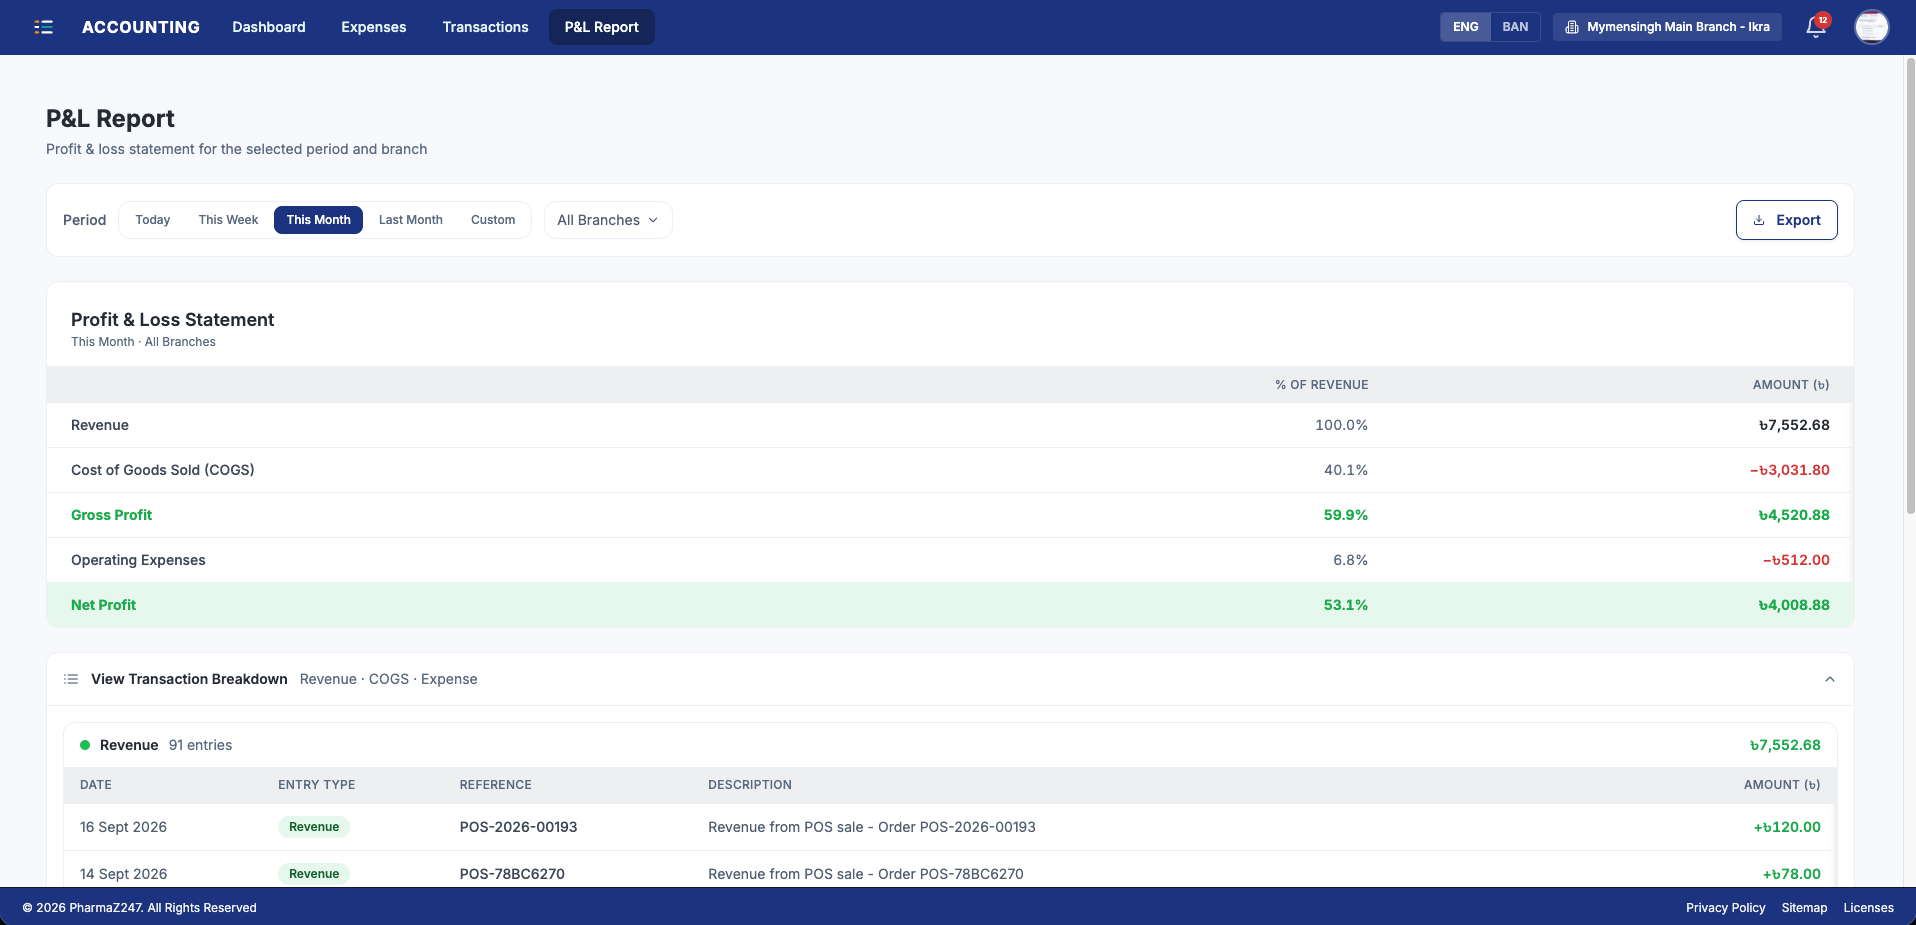Go to the Expenses tab
Viewport: 1916px width, 925px height.
pyautogui.click(x=373, y=27)
